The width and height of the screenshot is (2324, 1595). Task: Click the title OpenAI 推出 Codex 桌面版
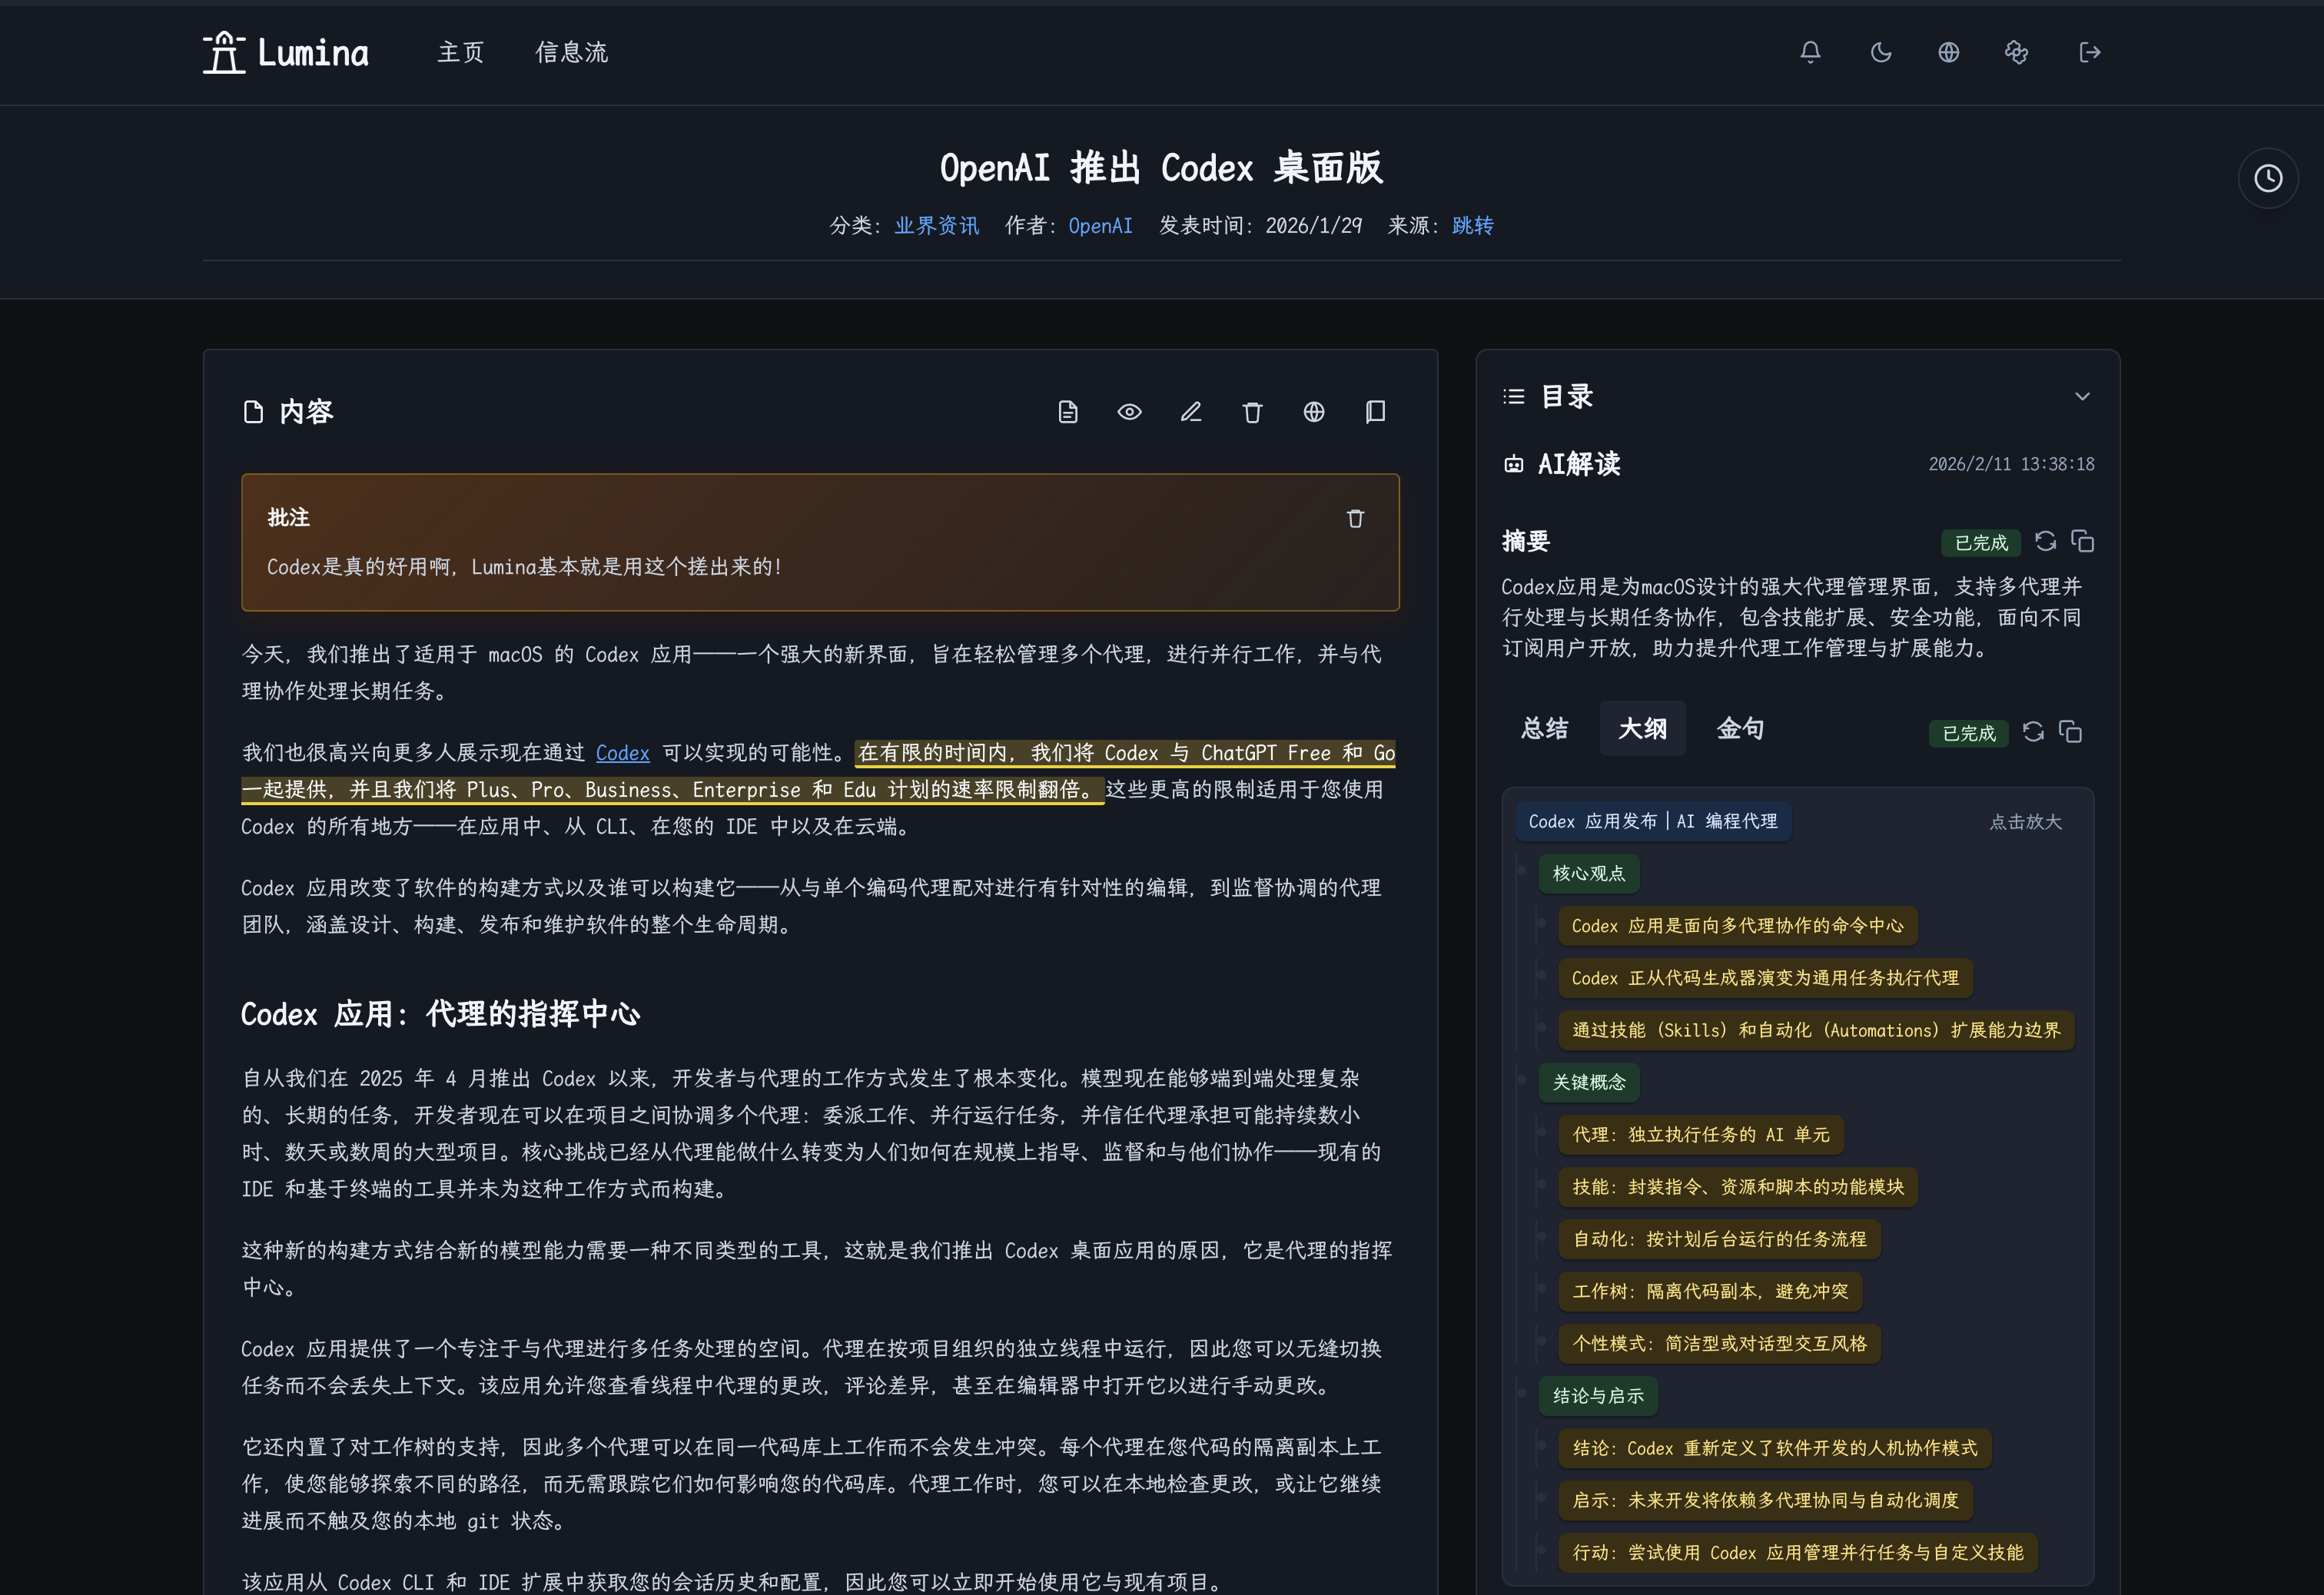pos(1161,168)
